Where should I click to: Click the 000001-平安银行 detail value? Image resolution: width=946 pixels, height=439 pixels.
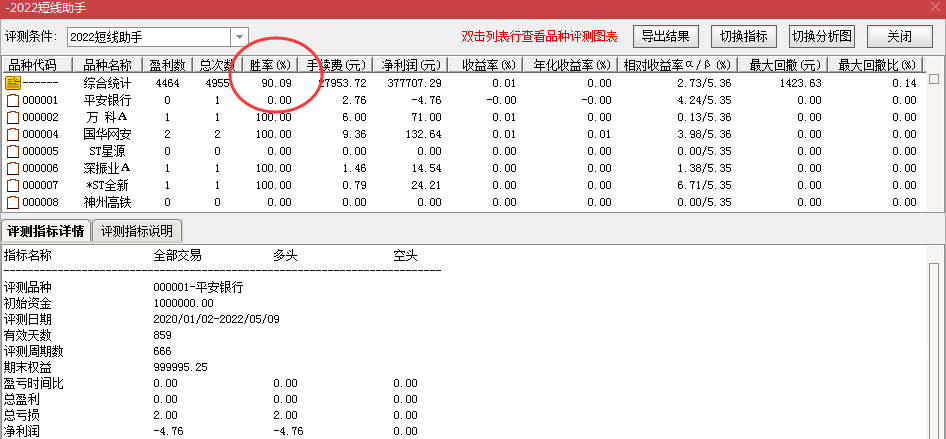pos(198,288)
